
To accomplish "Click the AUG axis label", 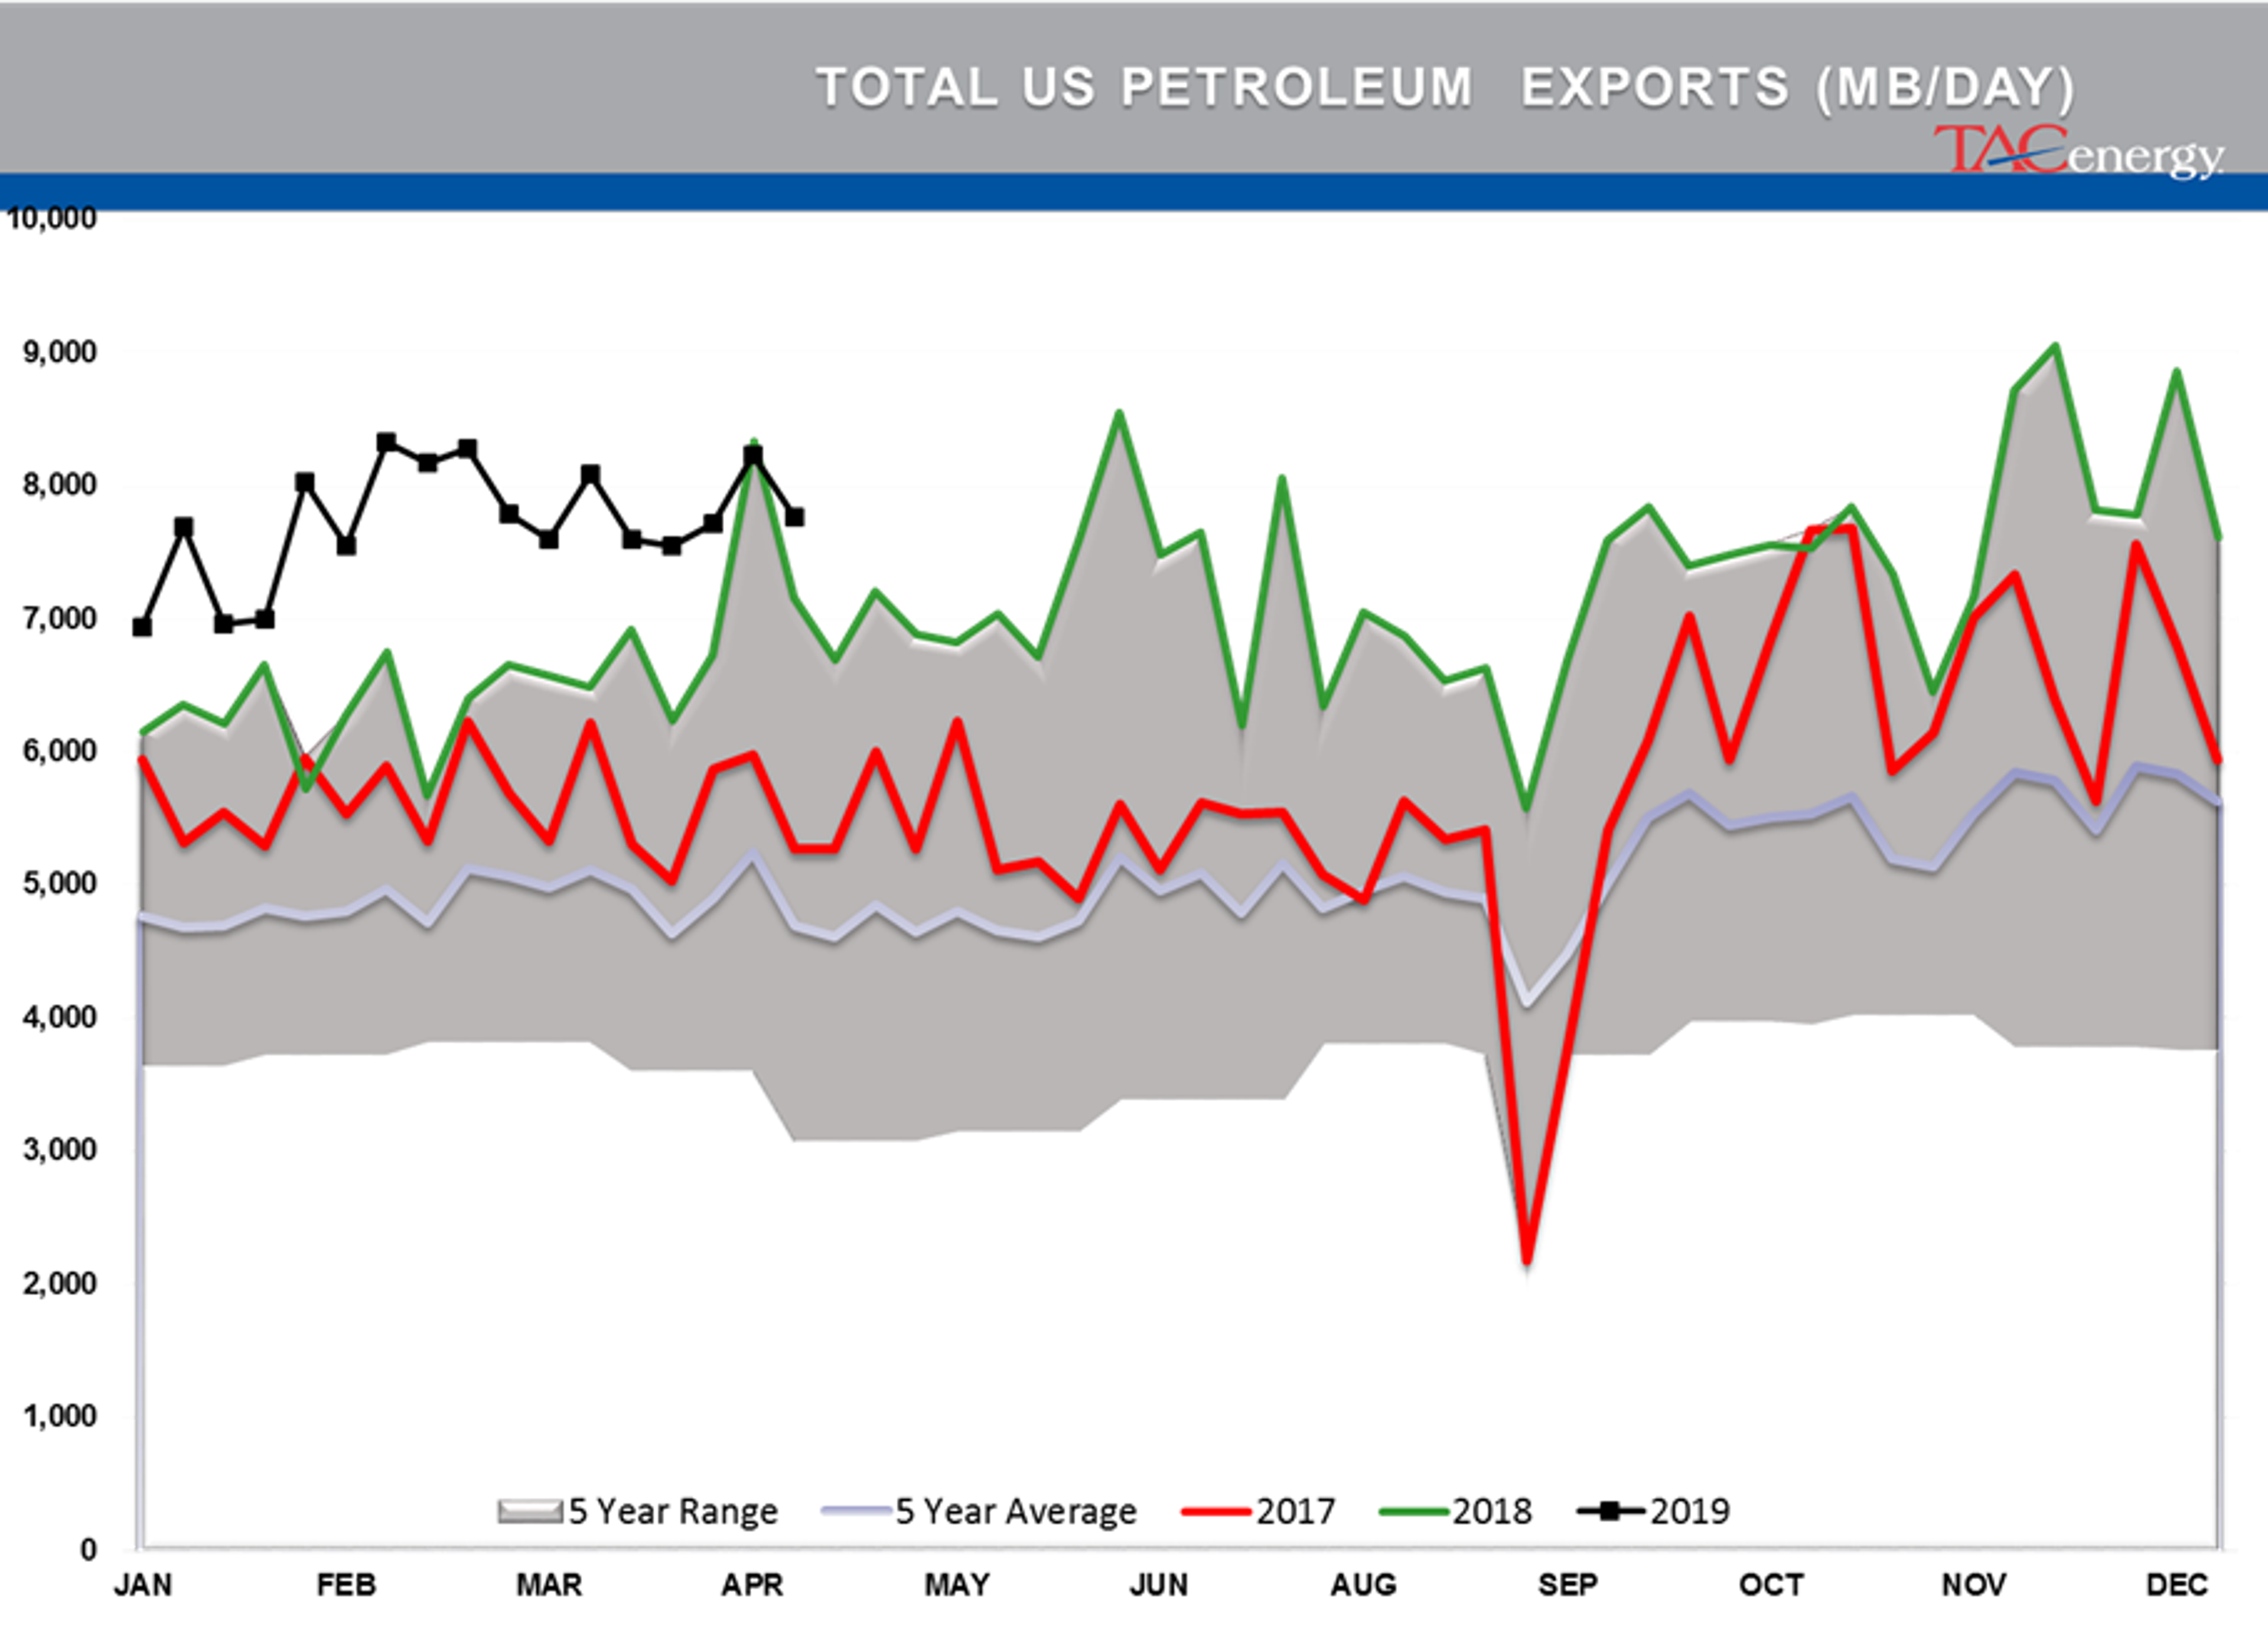I will [x=1363, y=1586].
